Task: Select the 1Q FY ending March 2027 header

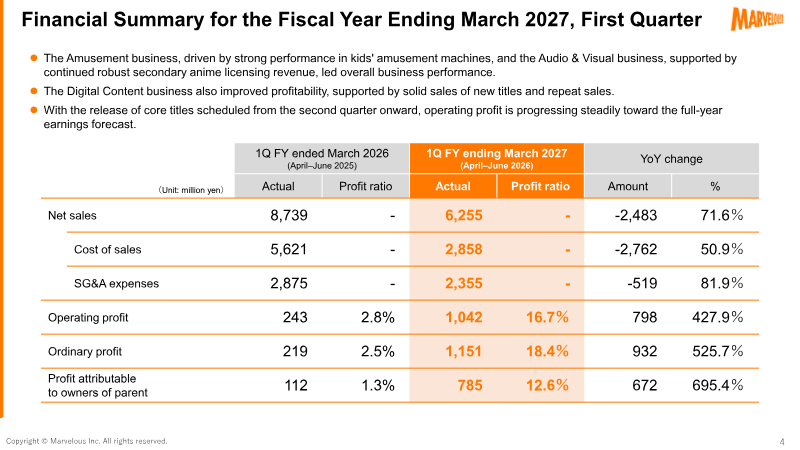Action: pyautogui.click(x=496, y=158)
